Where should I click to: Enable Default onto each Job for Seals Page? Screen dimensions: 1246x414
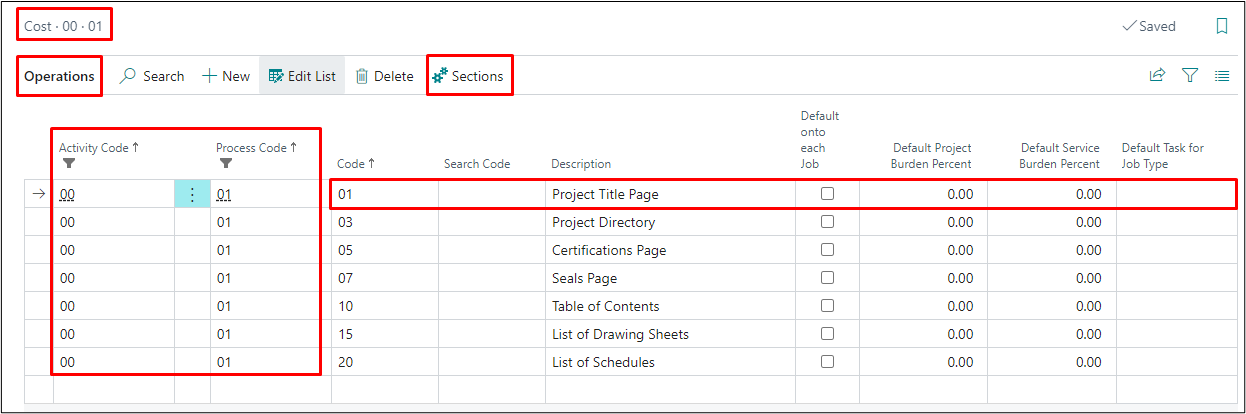827,278
